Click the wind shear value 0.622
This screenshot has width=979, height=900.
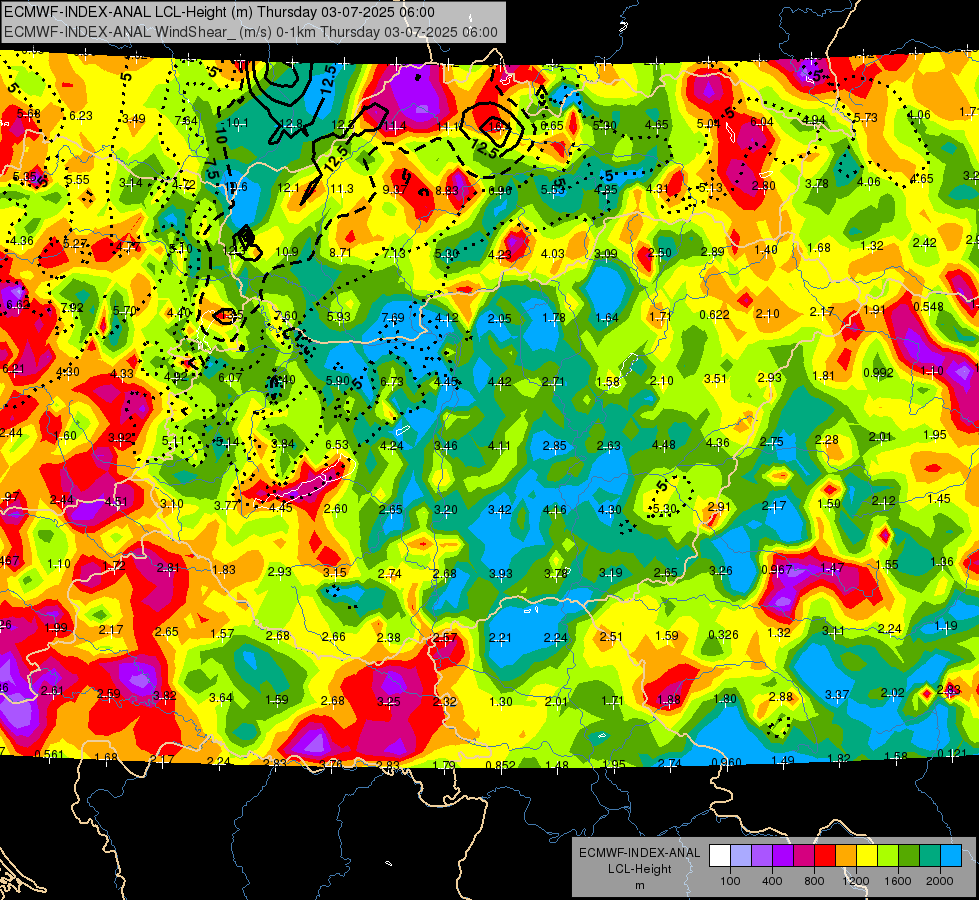[x=714, y=314]
